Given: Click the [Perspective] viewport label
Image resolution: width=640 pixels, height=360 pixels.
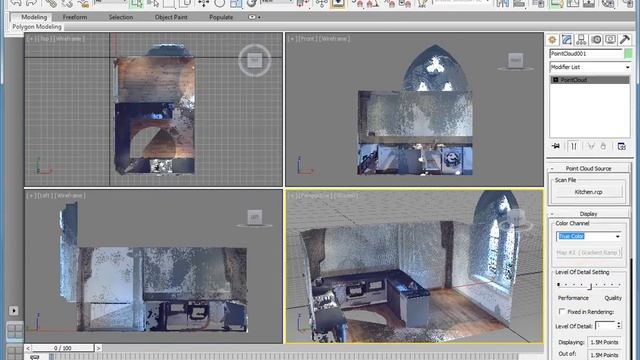Looking at the screenshot, I should point(315,196).
